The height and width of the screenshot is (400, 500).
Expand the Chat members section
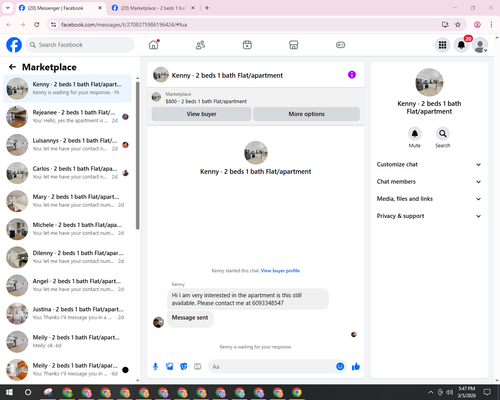tap(429, 182)
